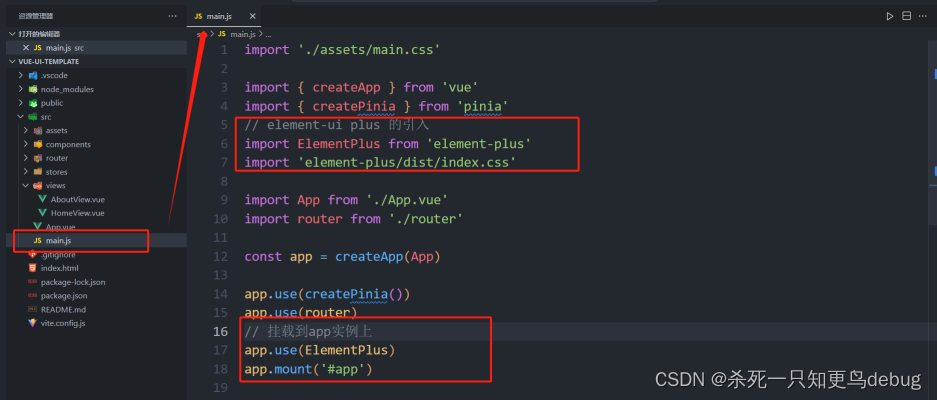Expand the node_modules folder
The width and height of the screenshot is (937, 400).
pos(21,89)
